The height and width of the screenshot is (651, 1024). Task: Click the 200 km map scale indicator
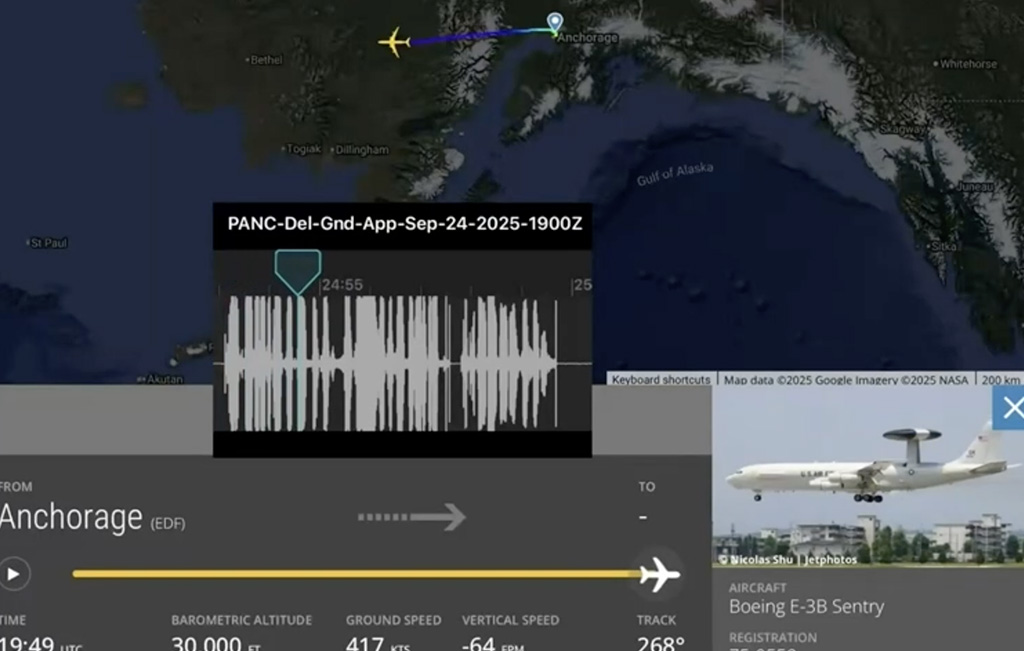(1000, 380)
